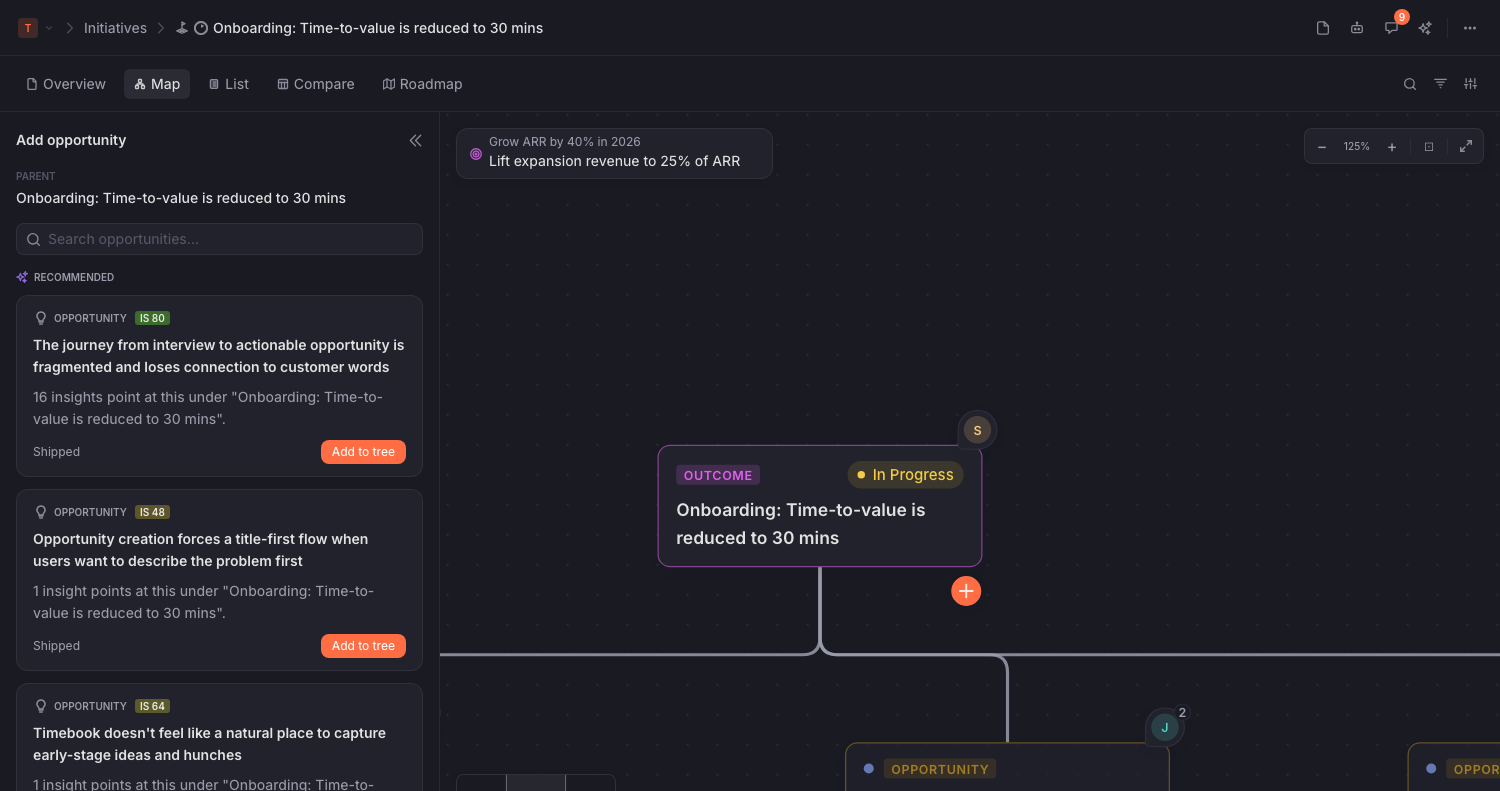The height and width of the screenshot is (791, 1500).
Task: Open the document icon in the top bar
Action: click(x=1323, y=28)
